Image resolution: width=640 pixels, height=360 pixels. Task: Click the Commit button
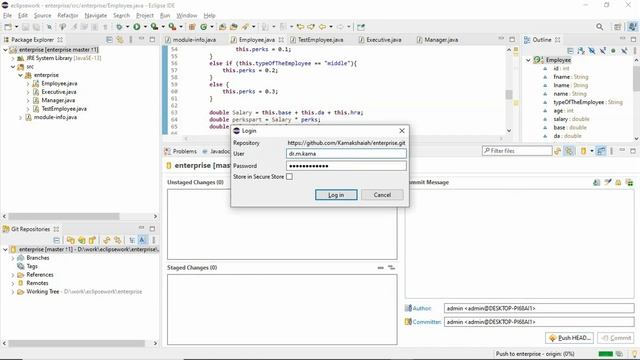coord(616,338)
